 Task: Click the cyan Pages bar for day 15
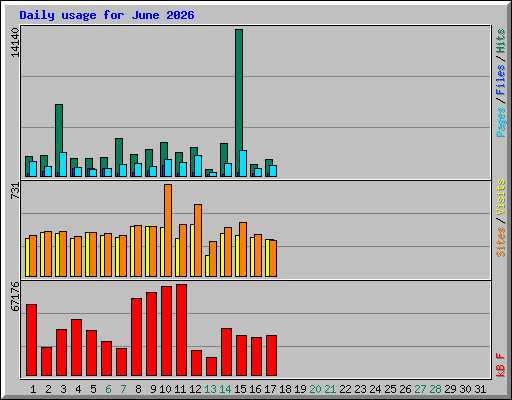tap(243, 163)
